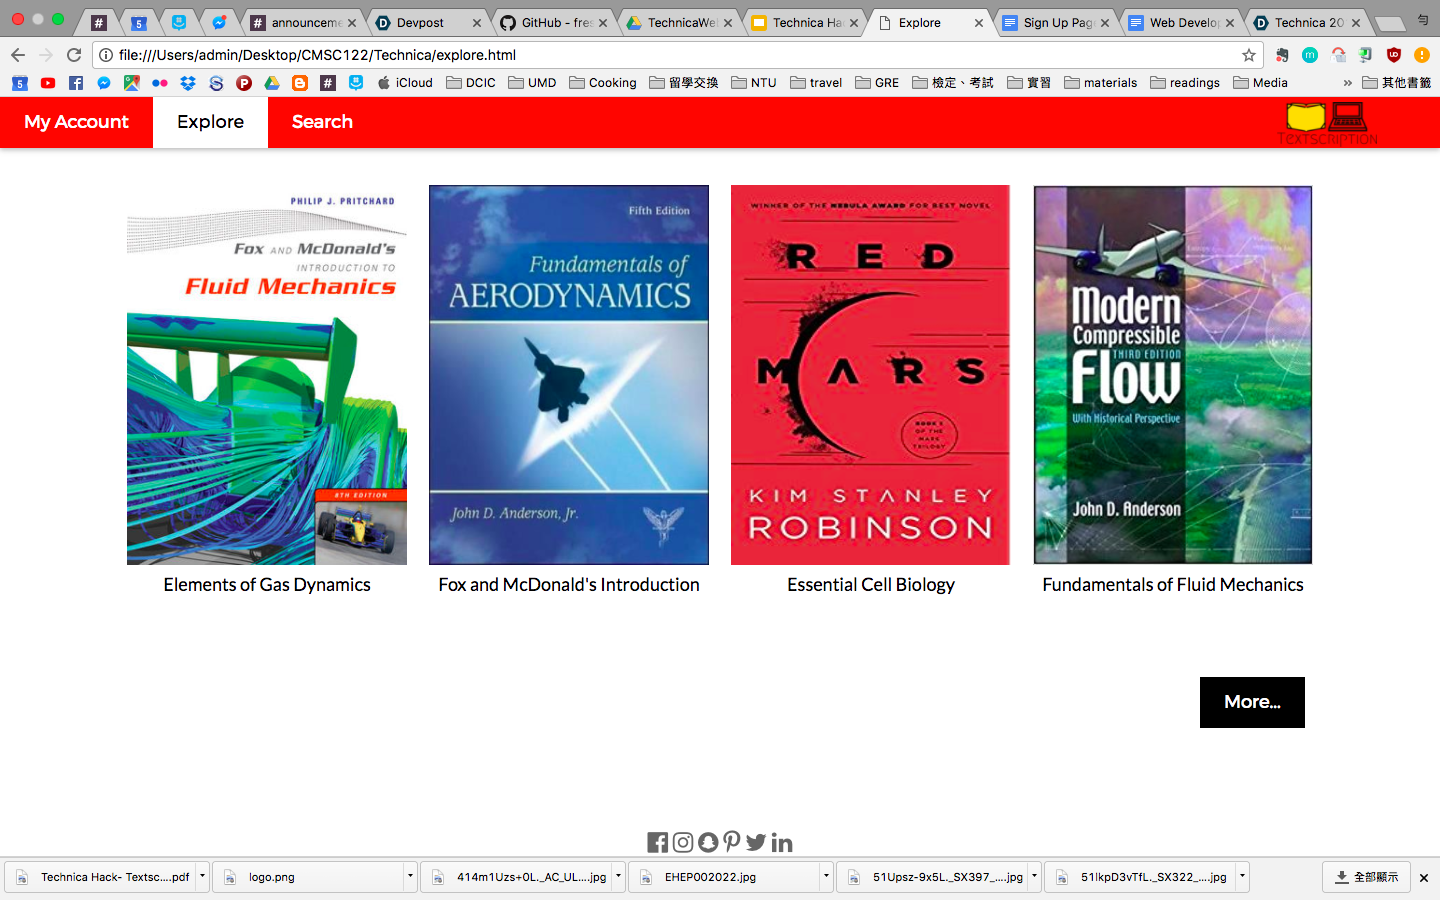The width and height of the screenshot is (1440, 900).
Task: Open the new tab button
Action: pos(1390,23)
